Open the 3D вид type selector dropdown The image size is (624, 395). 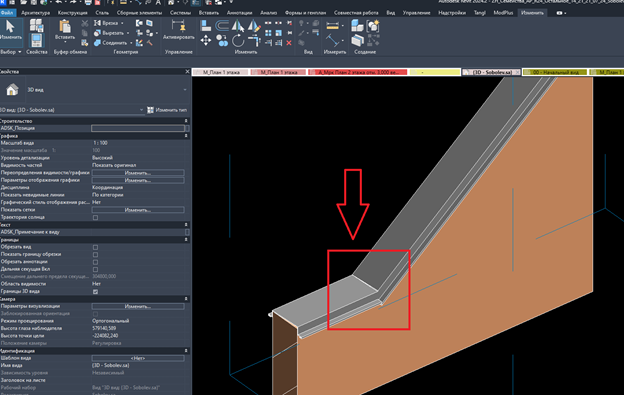click(185, 90)
